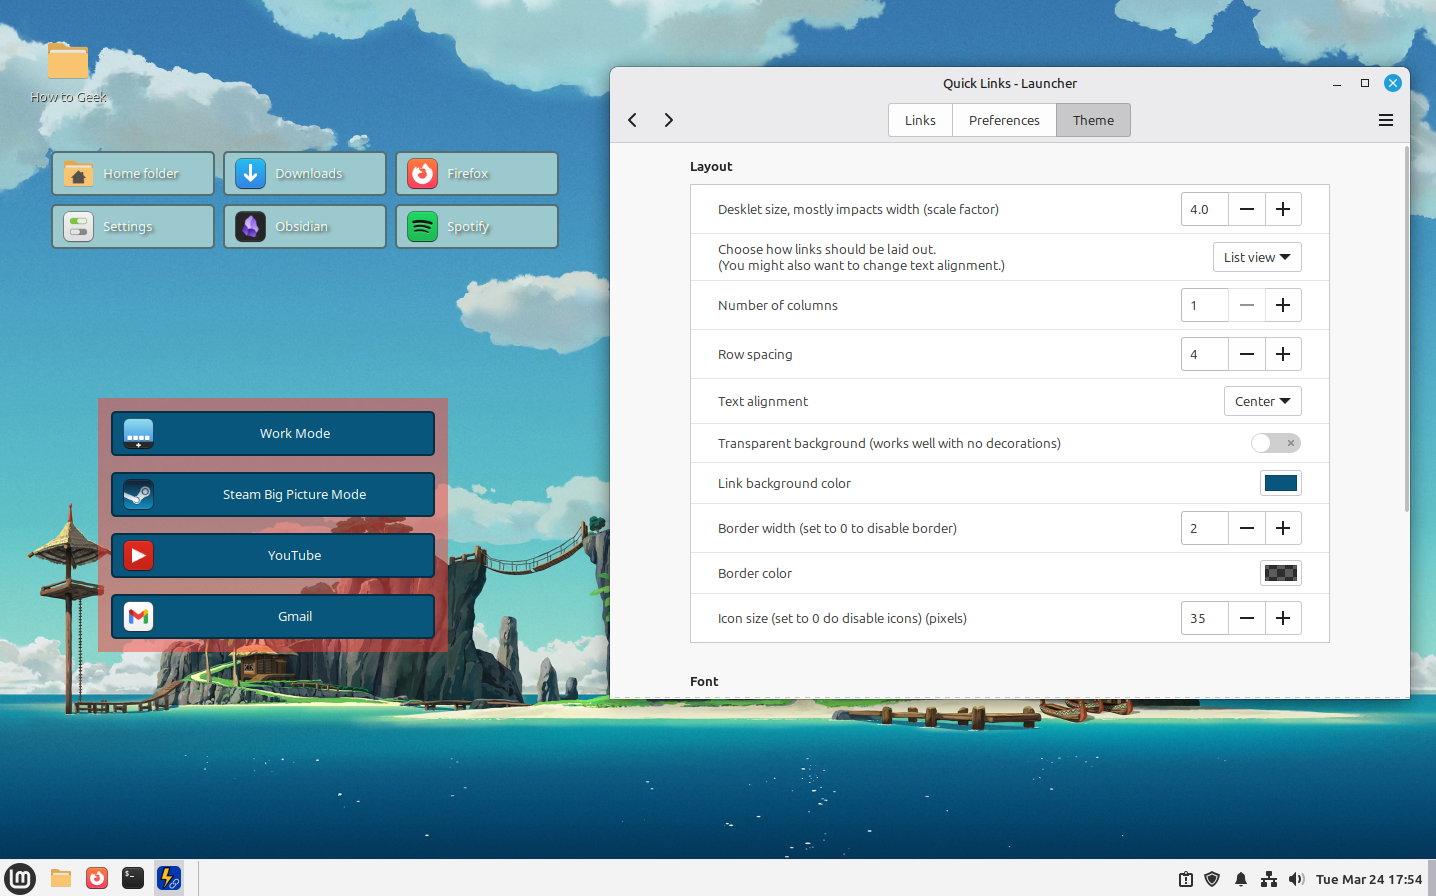
Task: Select the Theme tab
Action: click(x=1093, y=120)
